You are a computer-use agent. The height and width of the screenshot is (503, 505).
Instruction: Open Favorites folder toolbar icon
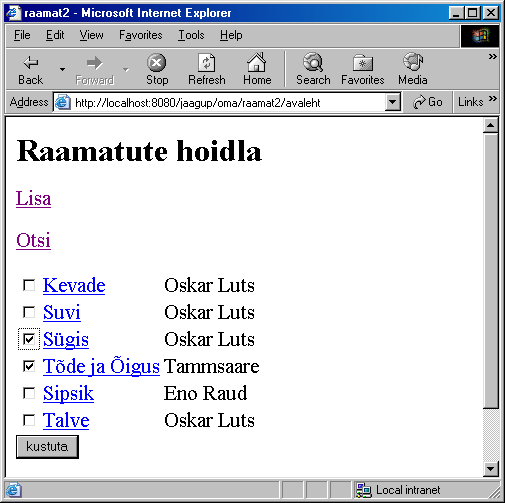point(363,63)
